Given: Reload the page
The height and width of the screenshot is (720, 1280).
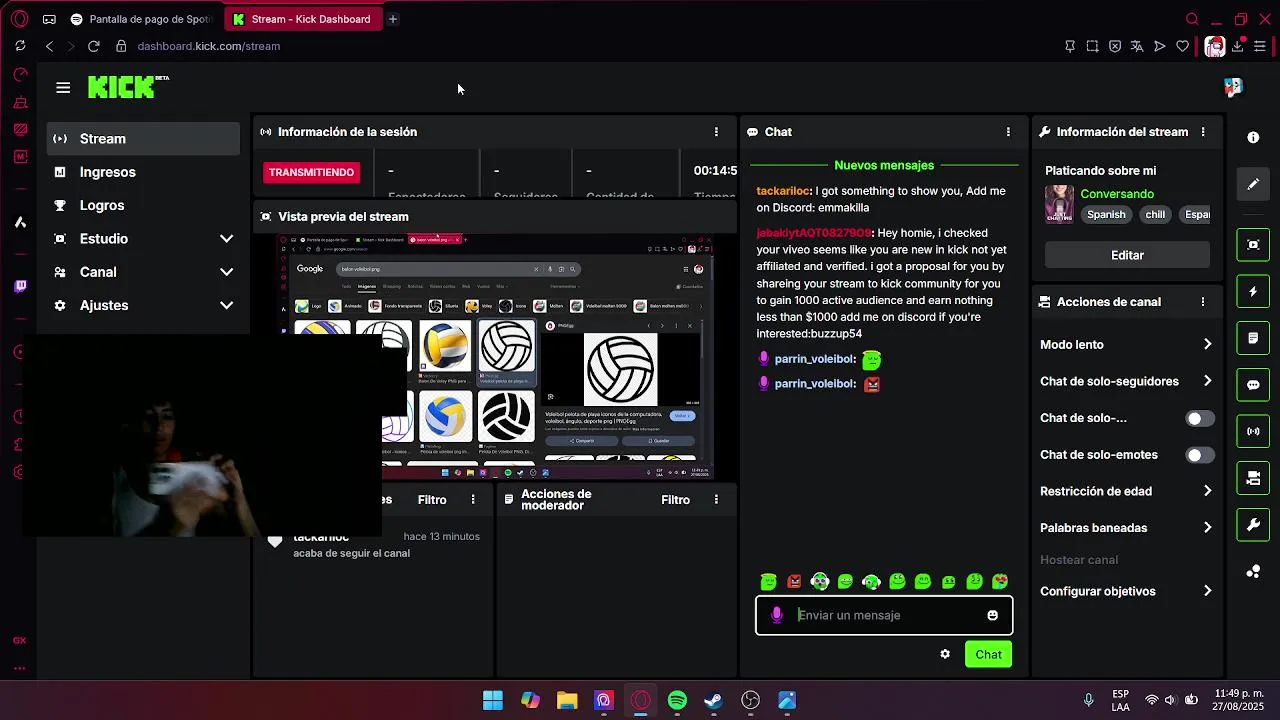Looking at the screenshot, I should (93, 46).
